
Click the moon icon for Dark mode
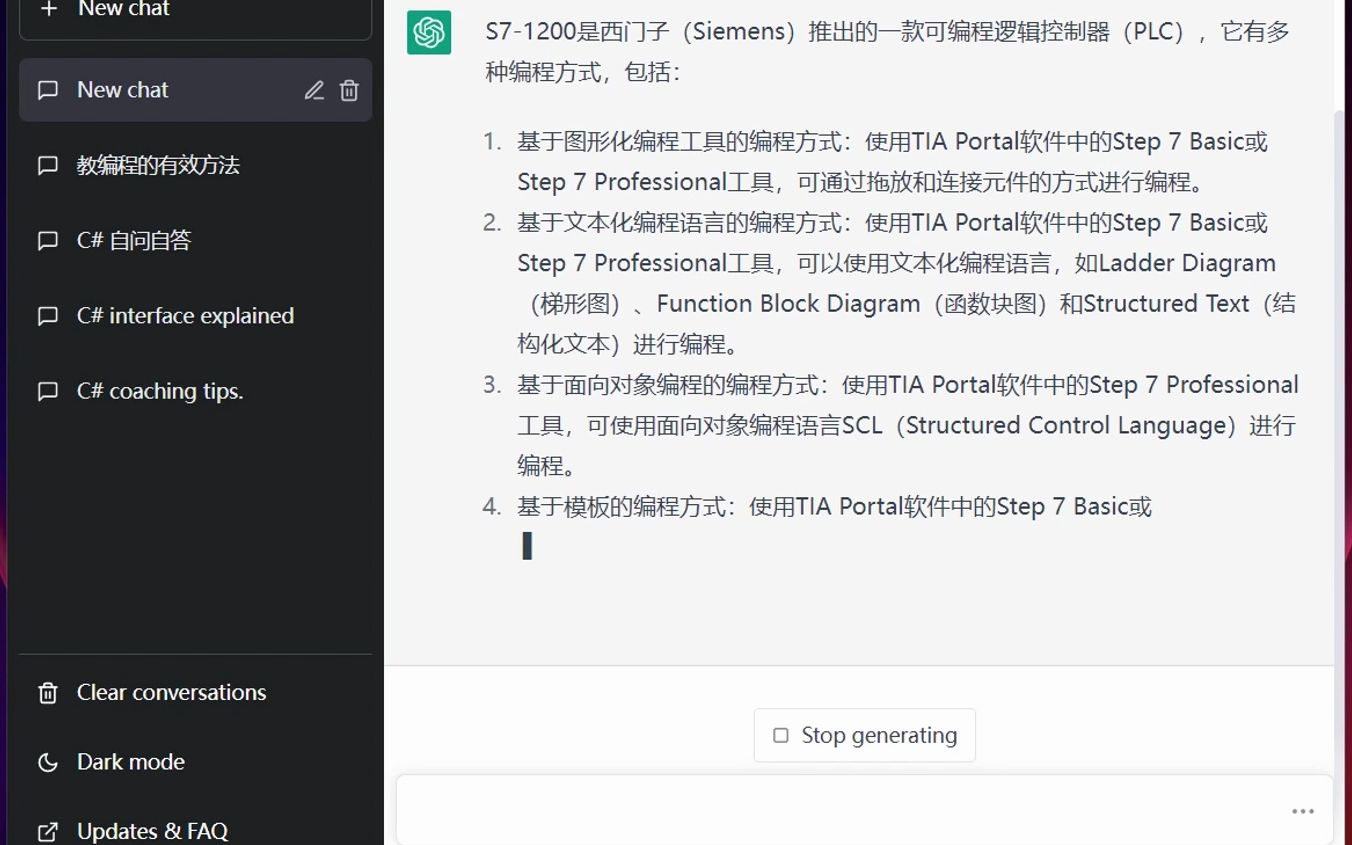tap(47, 763)
